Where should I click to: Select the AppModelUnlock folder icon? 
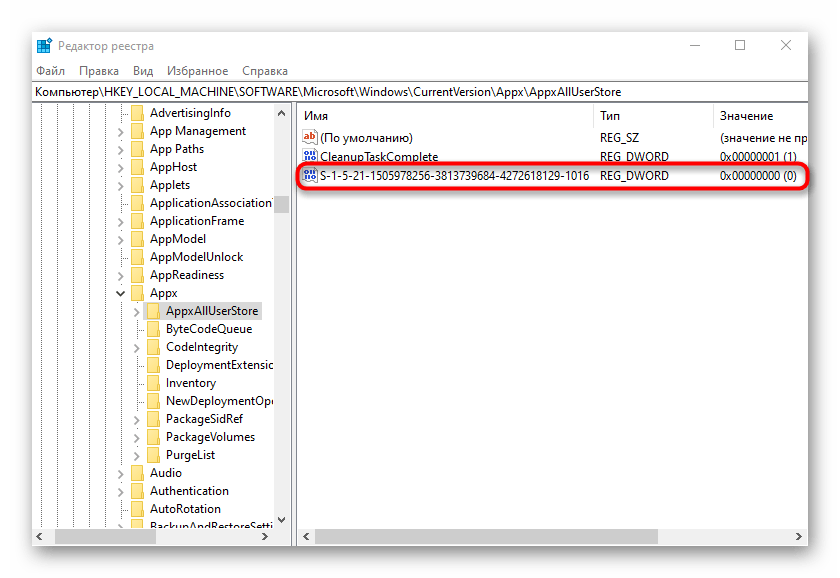(138, 257)
